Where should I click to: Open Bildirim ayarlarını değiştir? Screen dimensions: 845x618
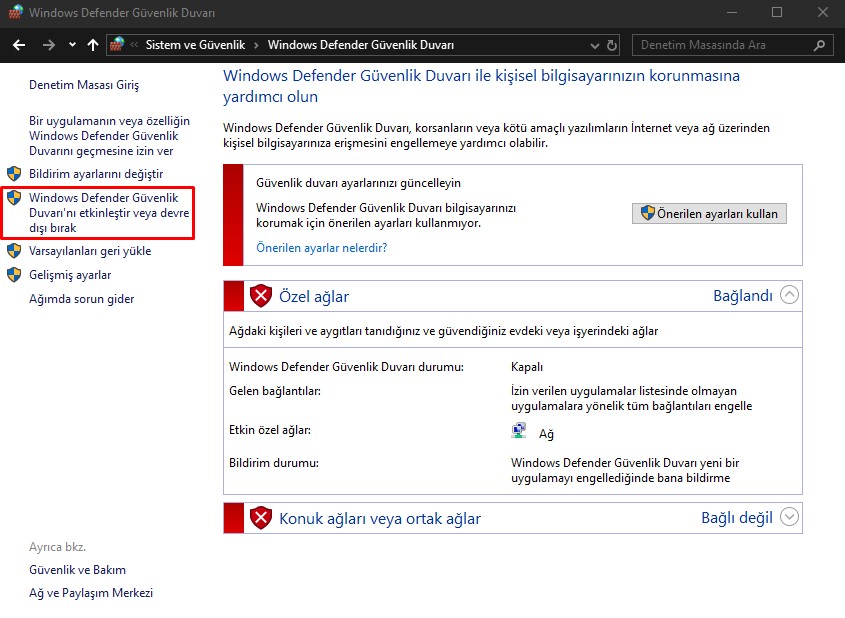point(96,174)
